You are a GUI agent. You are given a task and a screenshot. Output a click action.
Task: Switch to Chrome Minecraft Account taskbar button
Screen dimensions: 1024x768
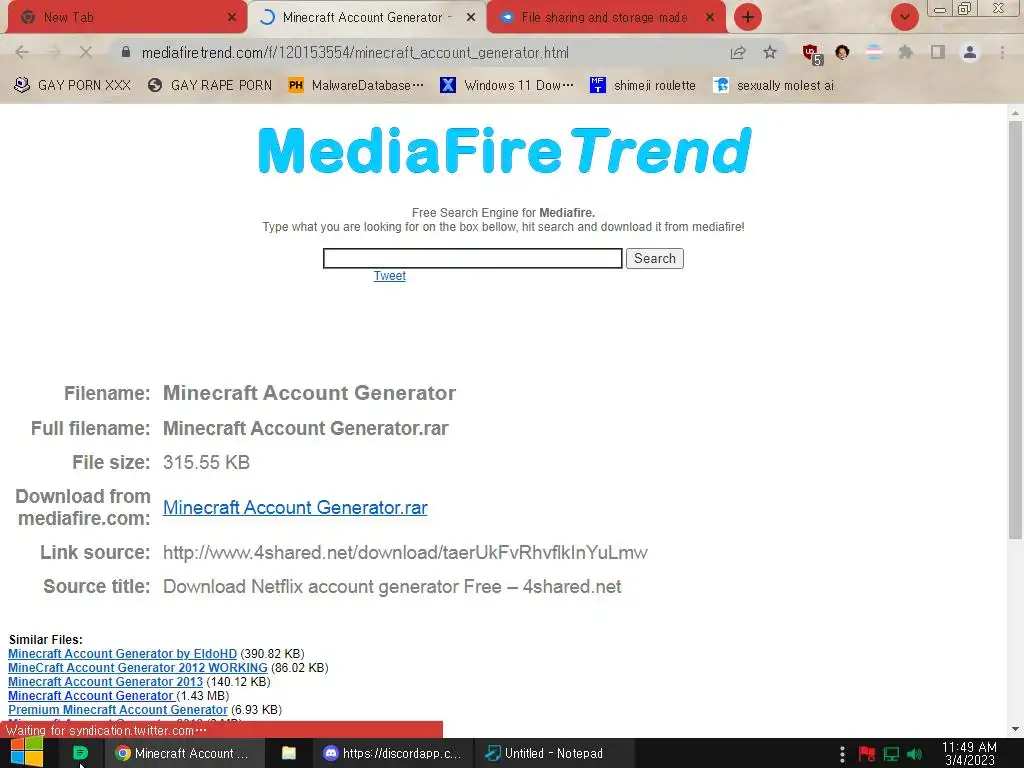tap(184, 753)
